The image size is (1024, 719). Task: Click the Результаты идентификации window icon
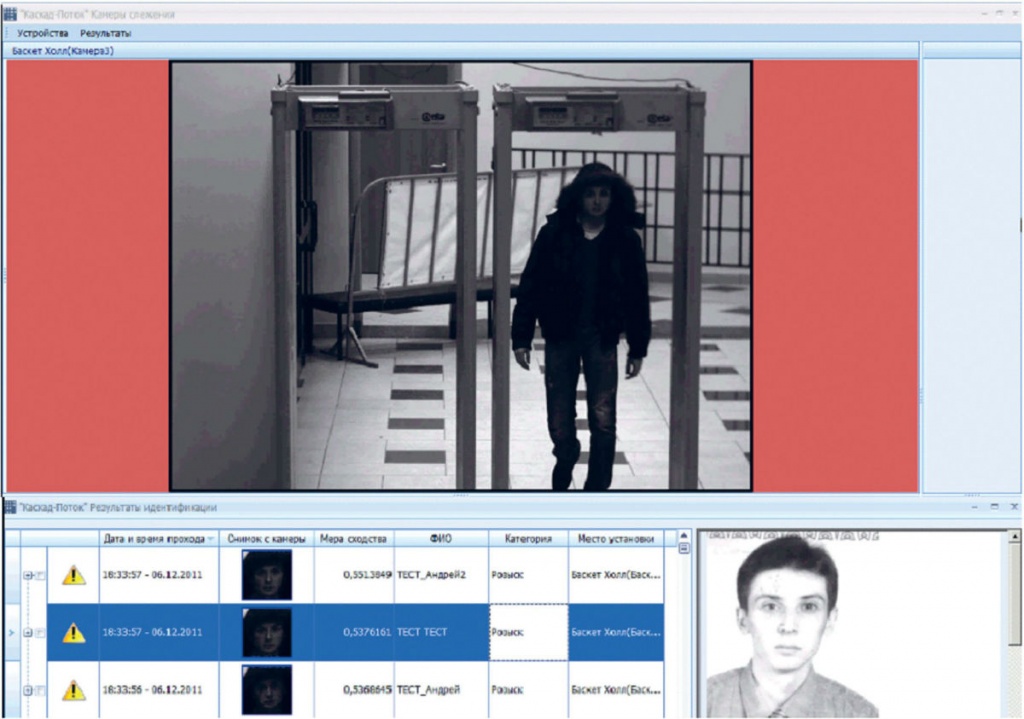(x=10, y=507)
